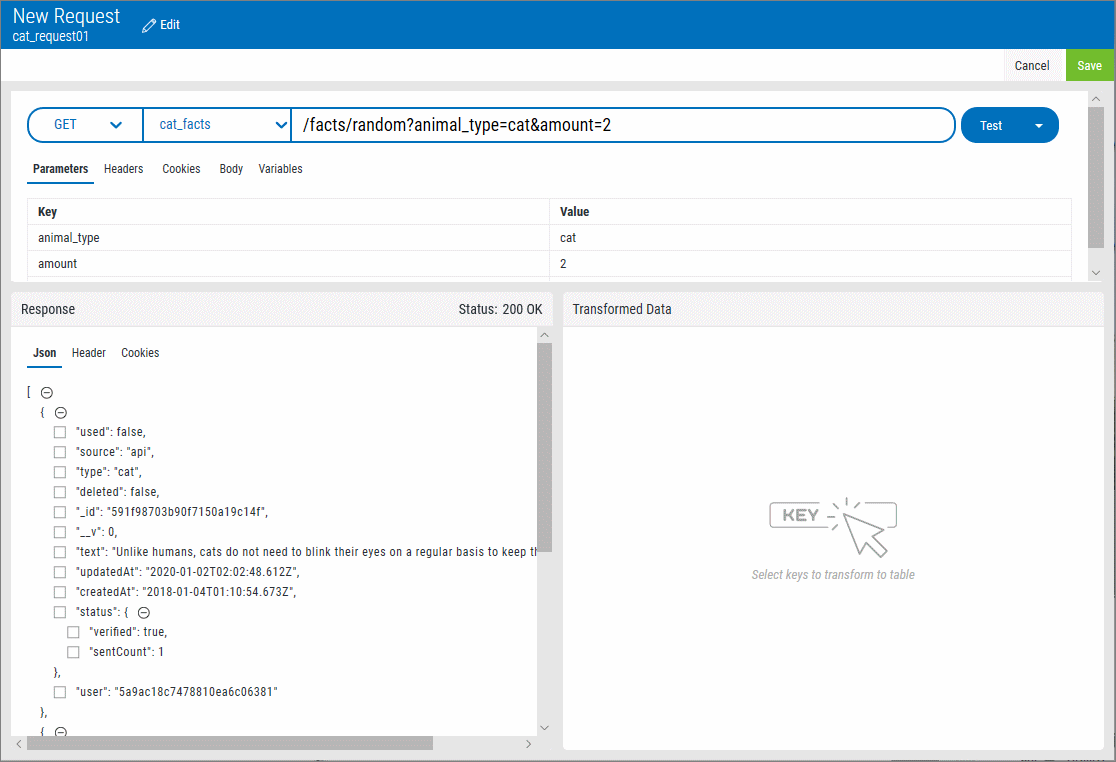Tick the "text" key checkbox
The height and width of the screenshot is (762, 1116).
[x=60, y=552]
